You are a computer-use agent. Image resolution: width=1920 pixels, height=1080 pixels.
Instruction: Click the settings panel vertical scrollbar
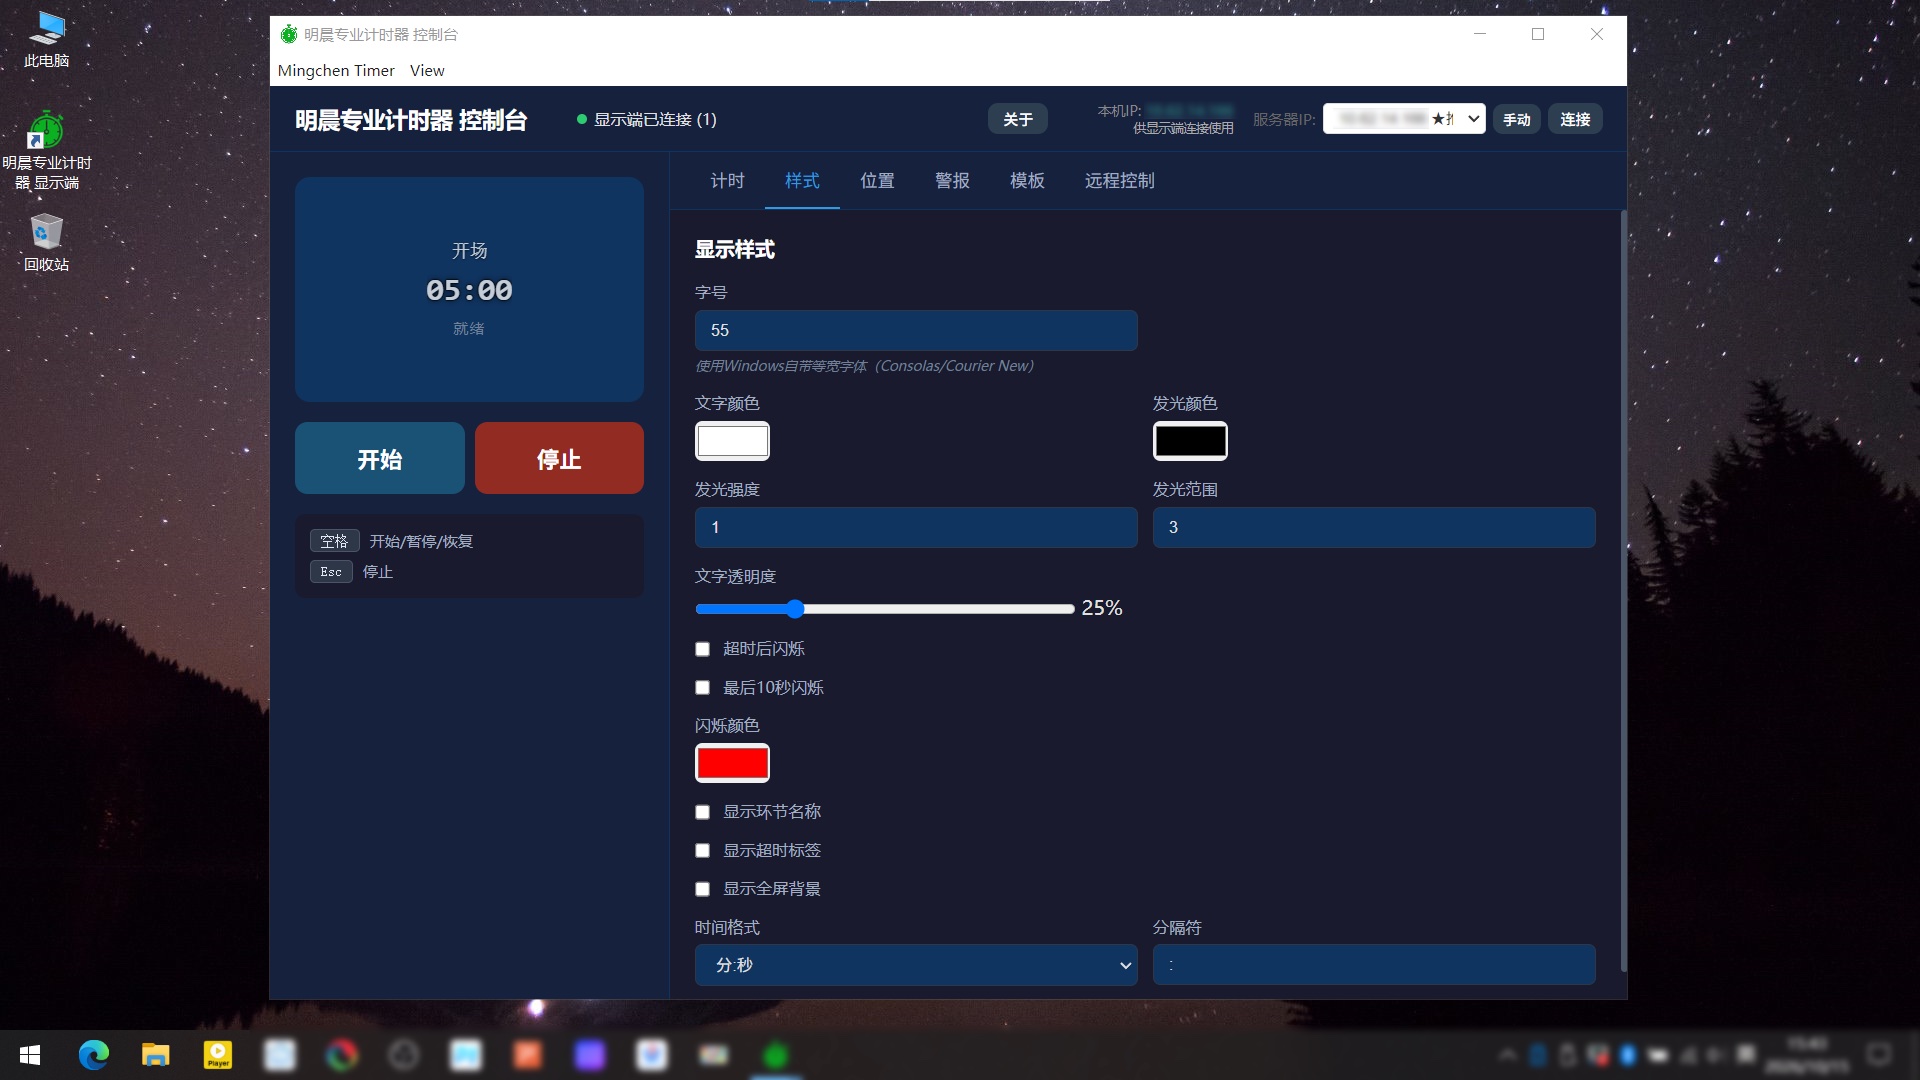click(1623, 590)
